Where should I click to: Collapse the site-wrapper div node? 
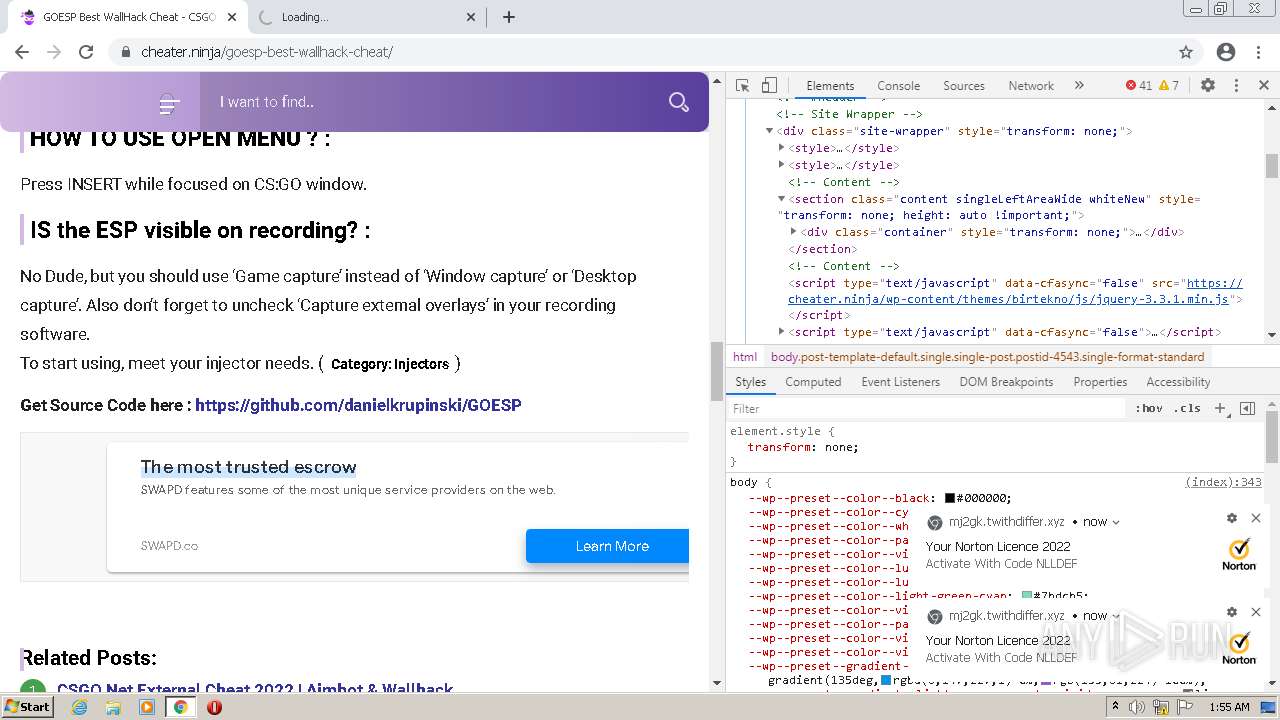point(770,131)
